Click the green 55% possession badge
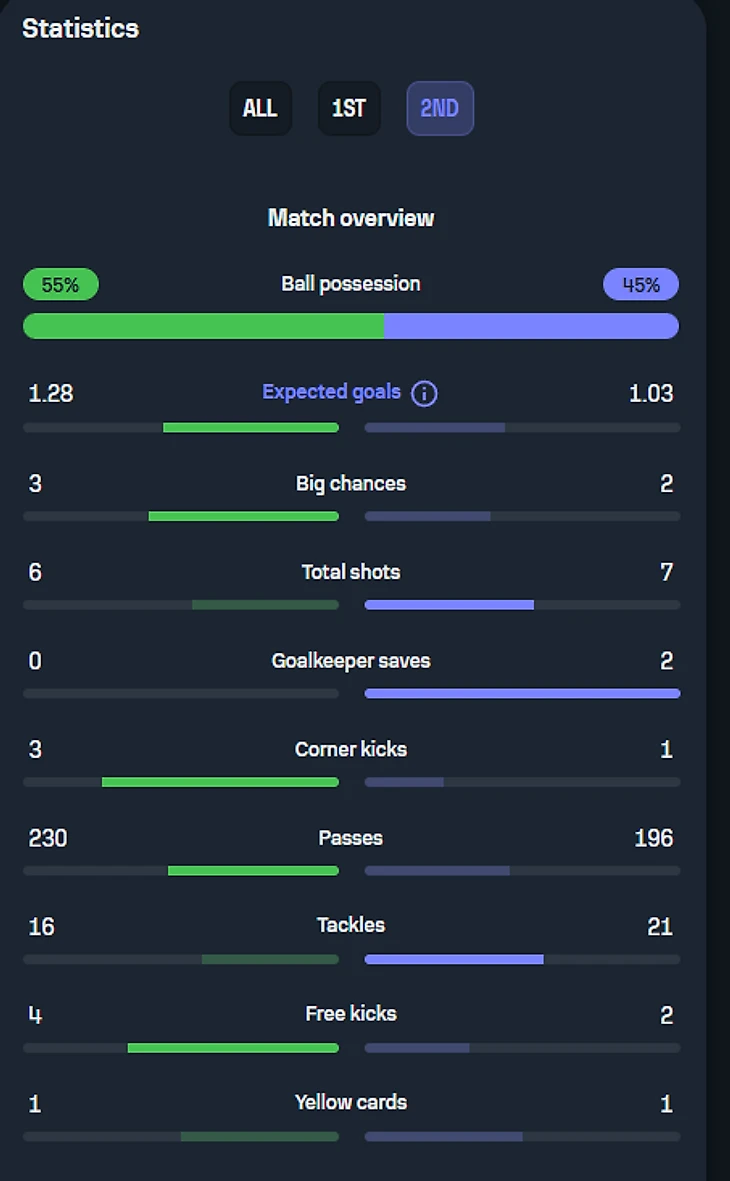The width and height of the screenshot is (730, 1181). (60, 285)
